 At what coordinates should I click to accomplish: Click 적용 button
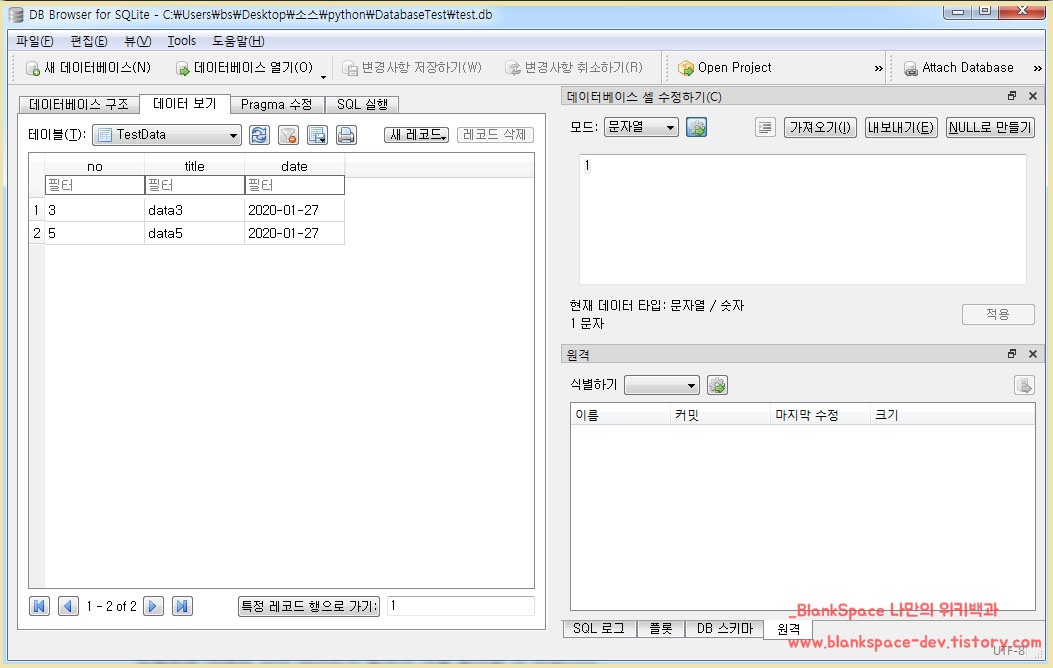(x=998, y=314)
